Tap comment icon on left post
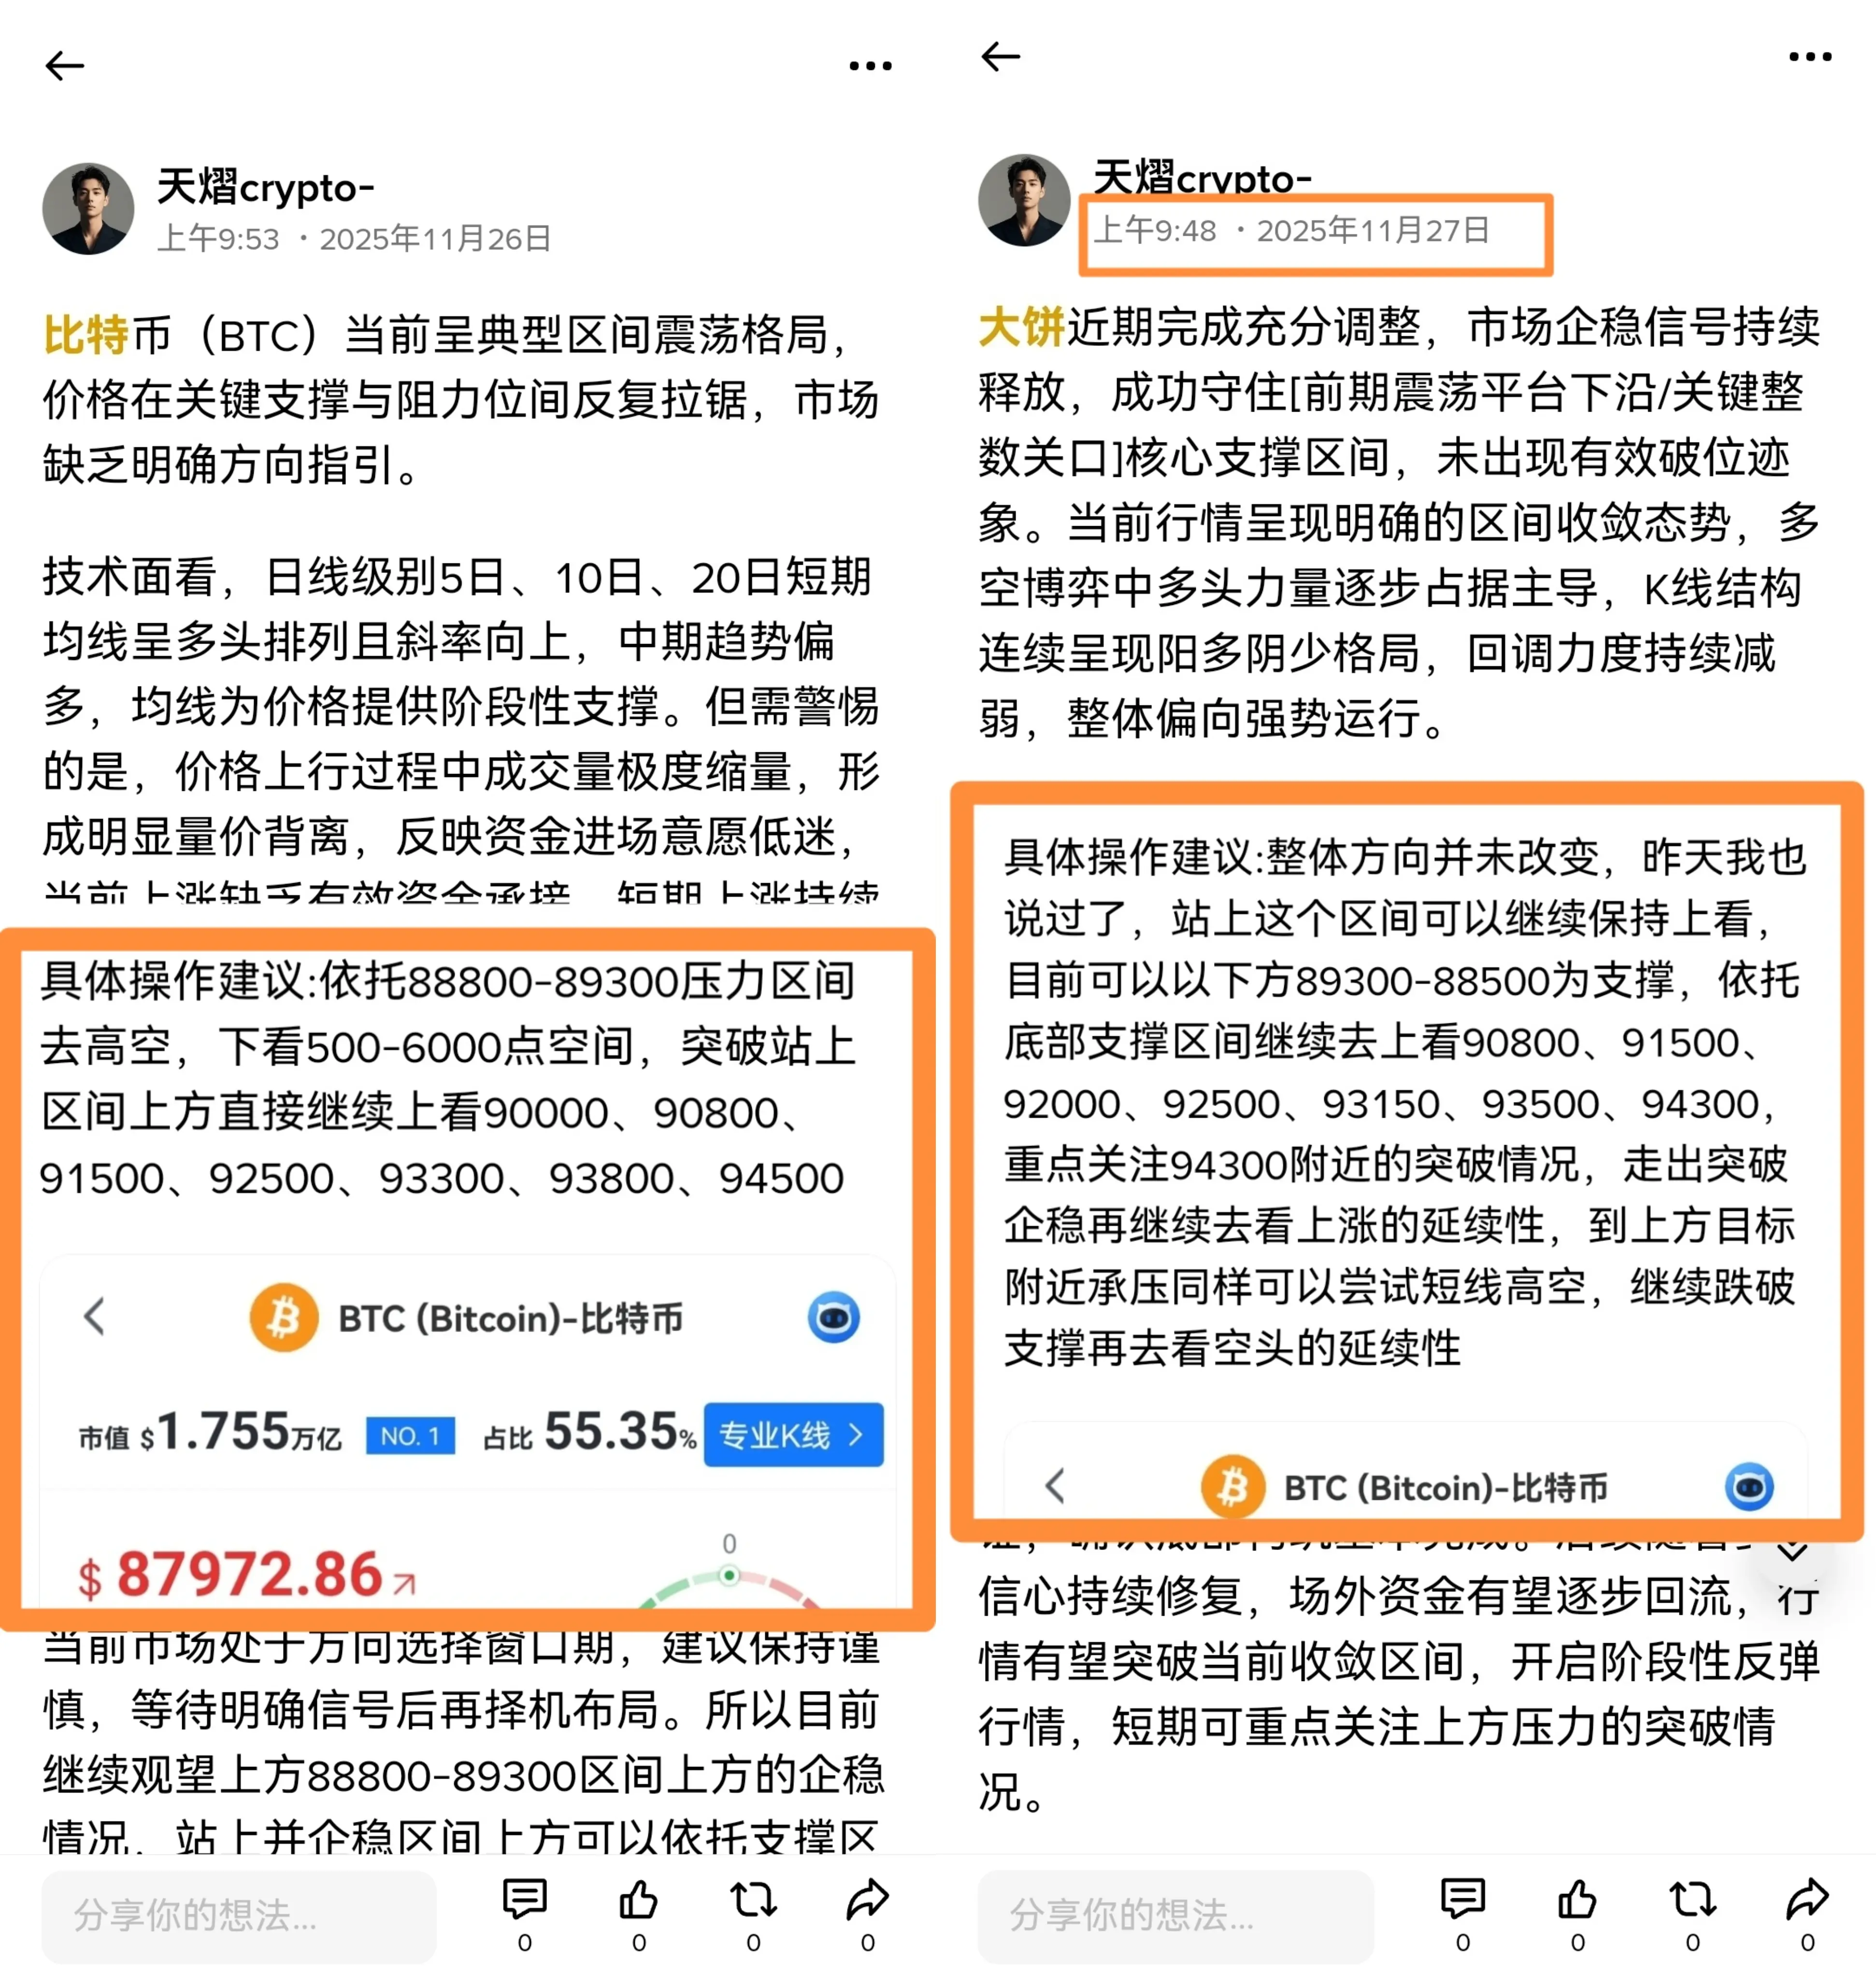Screen dimensions: 1876x1979 (x=525, y=1899)
